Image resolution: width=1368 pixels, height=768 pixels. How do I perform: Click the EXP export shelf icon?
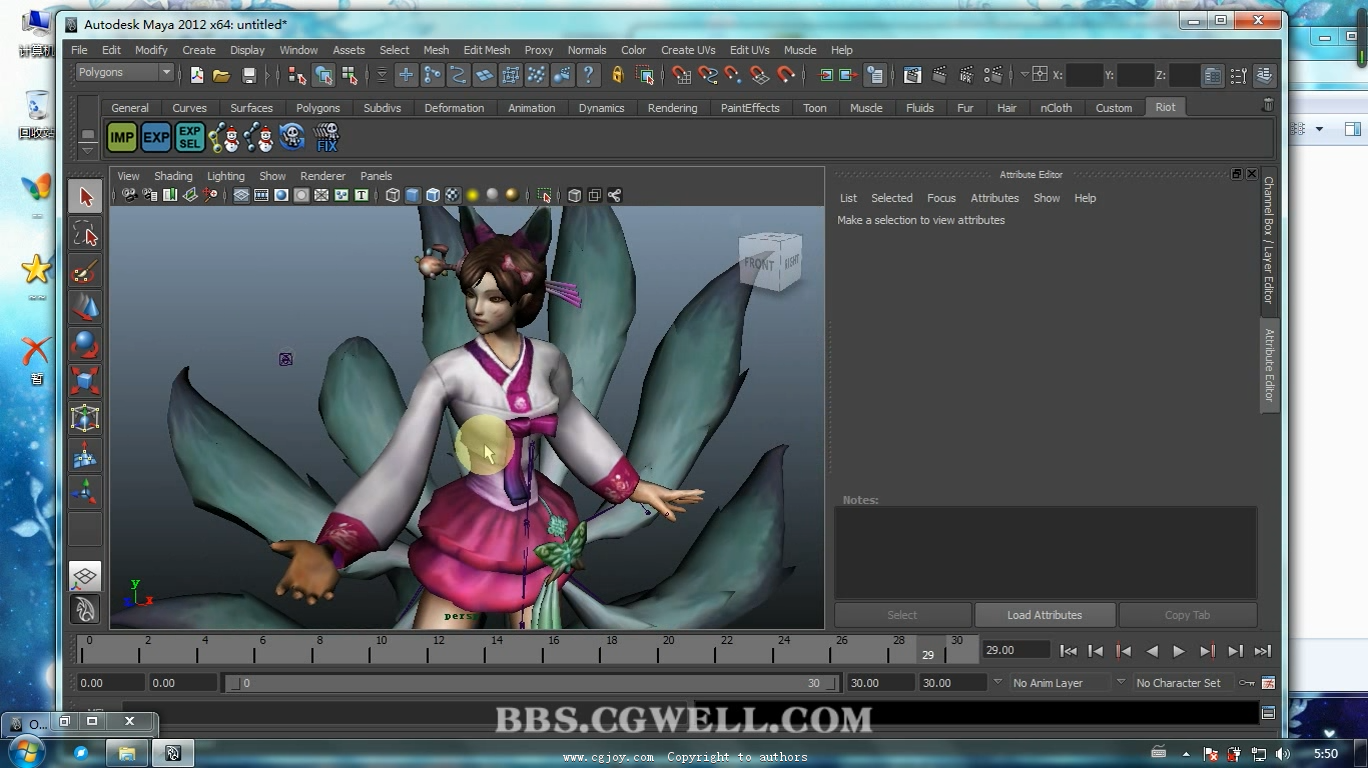click(x=156, y=137)
